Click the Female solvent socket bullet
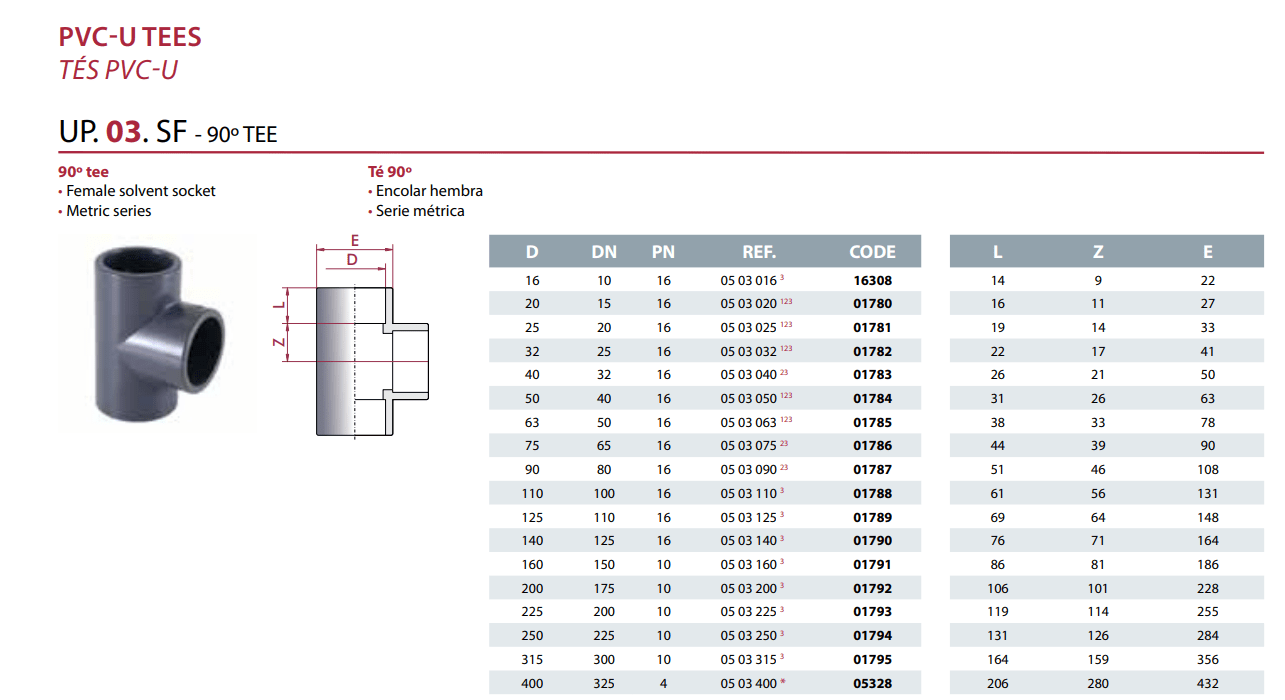The width and height of the screenshot is (1285, 700). (140, 191)
